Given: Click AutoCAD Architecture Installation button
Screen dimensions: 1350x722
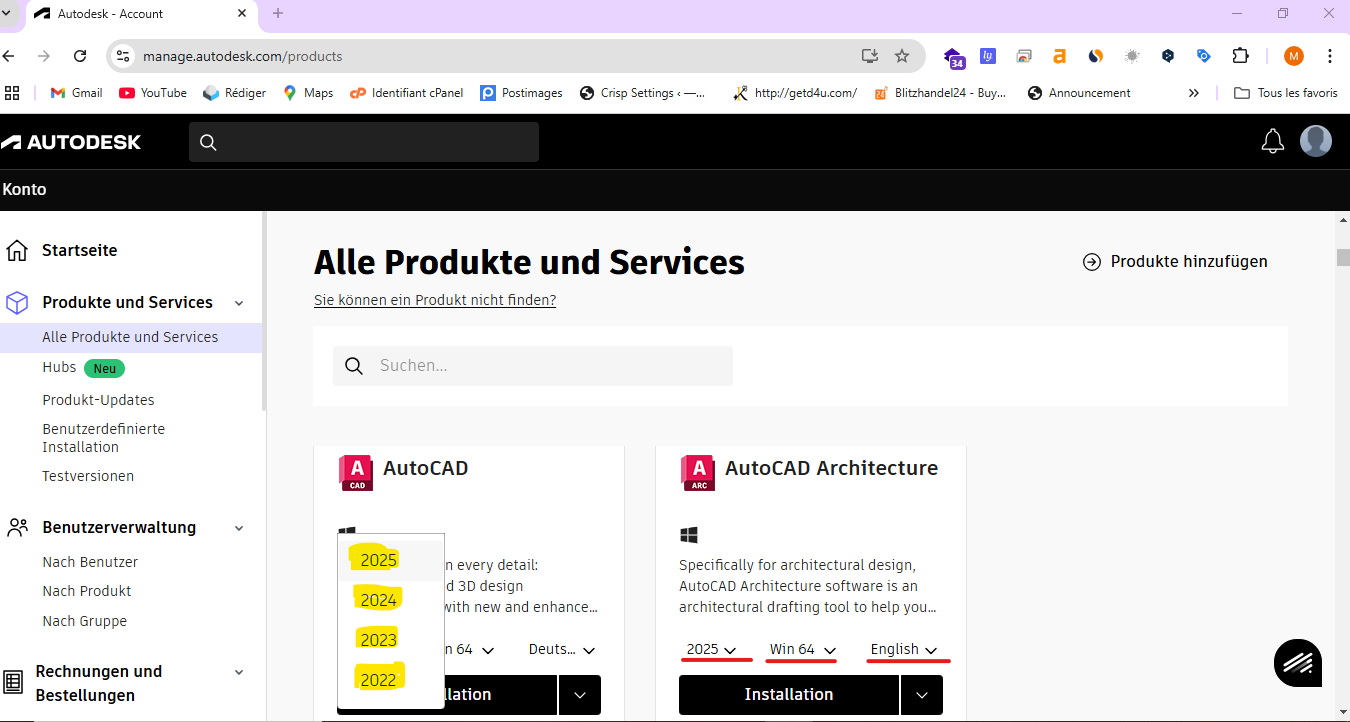Looking at the screenshot, I should [788, 694].
